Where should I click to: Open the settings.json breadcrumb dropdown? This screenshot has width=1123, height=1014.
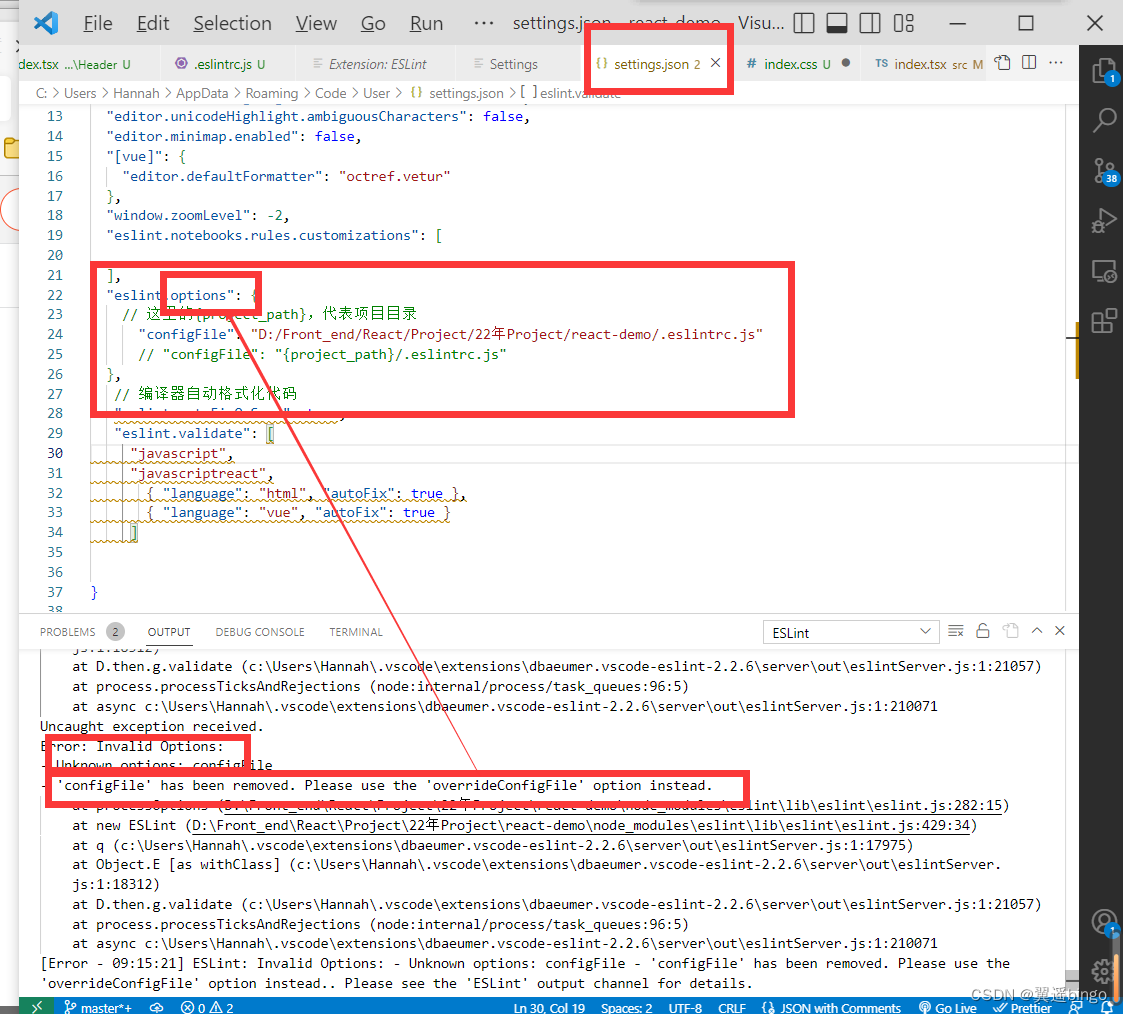[x=457, y=93]
